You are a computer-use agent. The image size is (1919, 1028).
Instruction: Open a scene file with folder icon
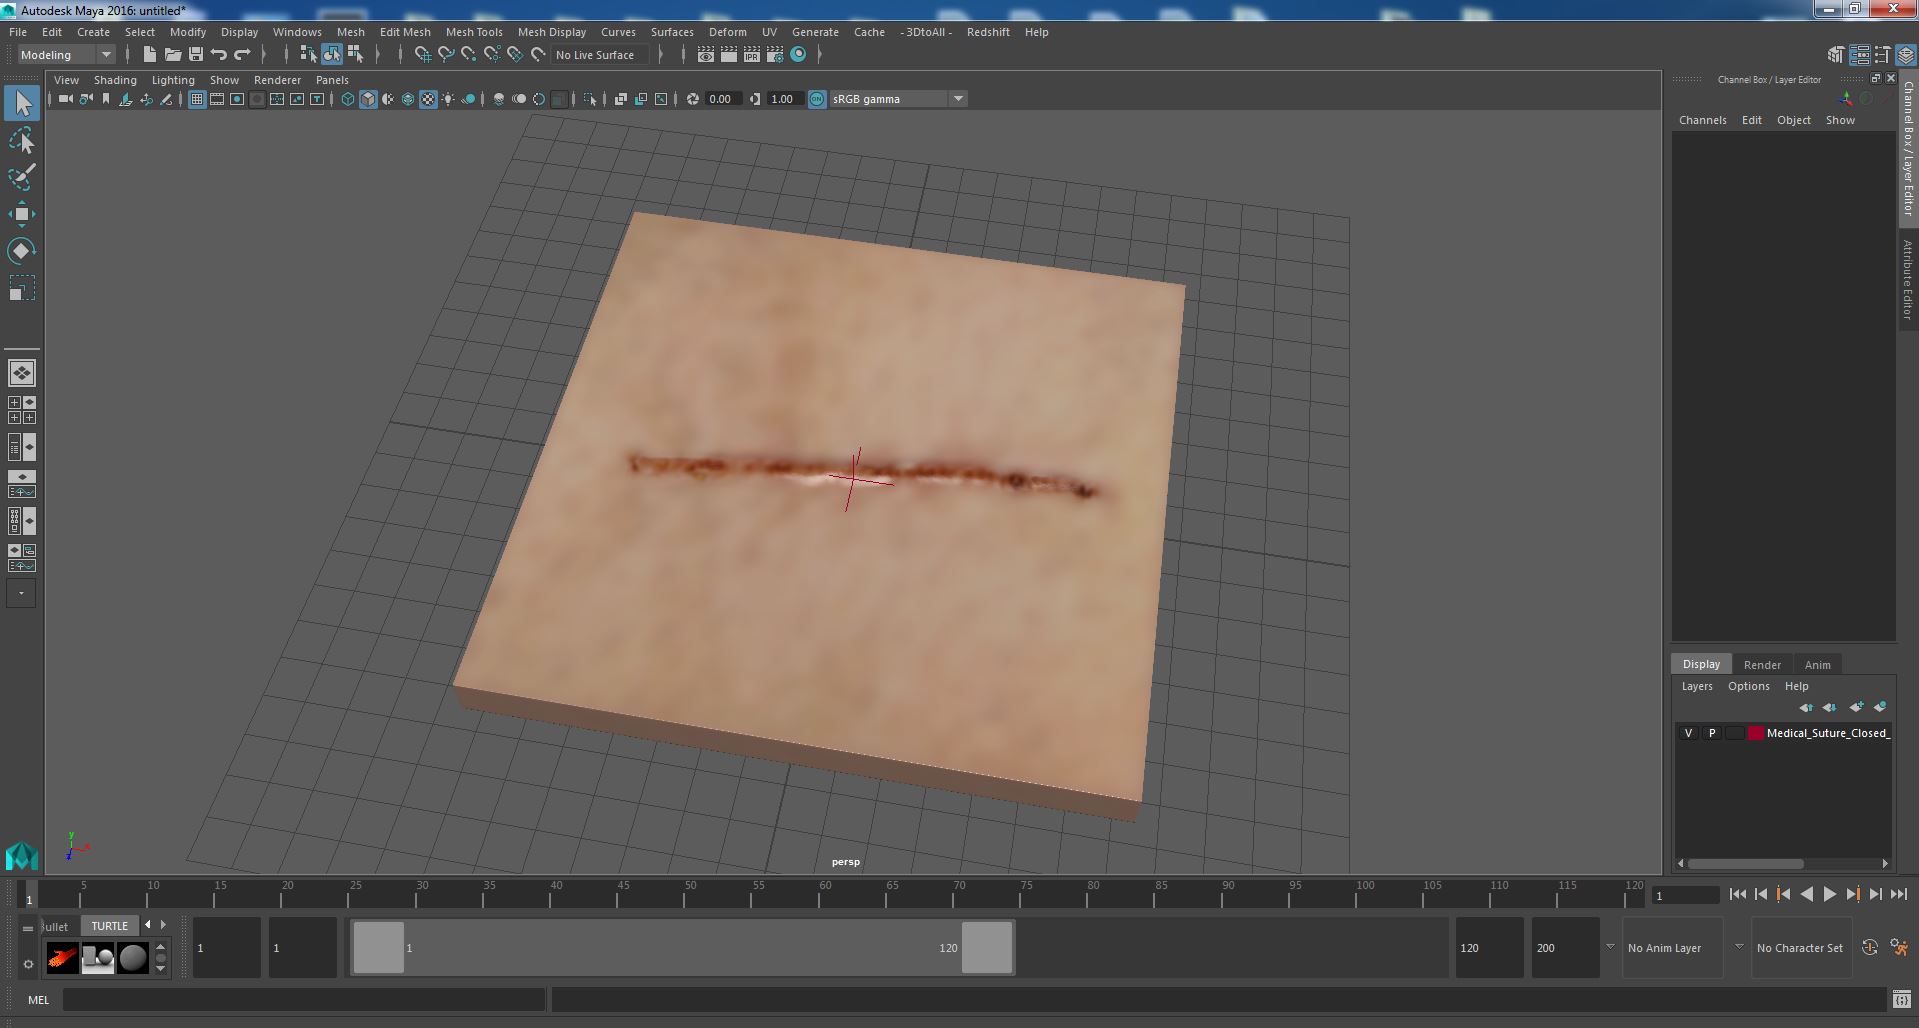173,55
